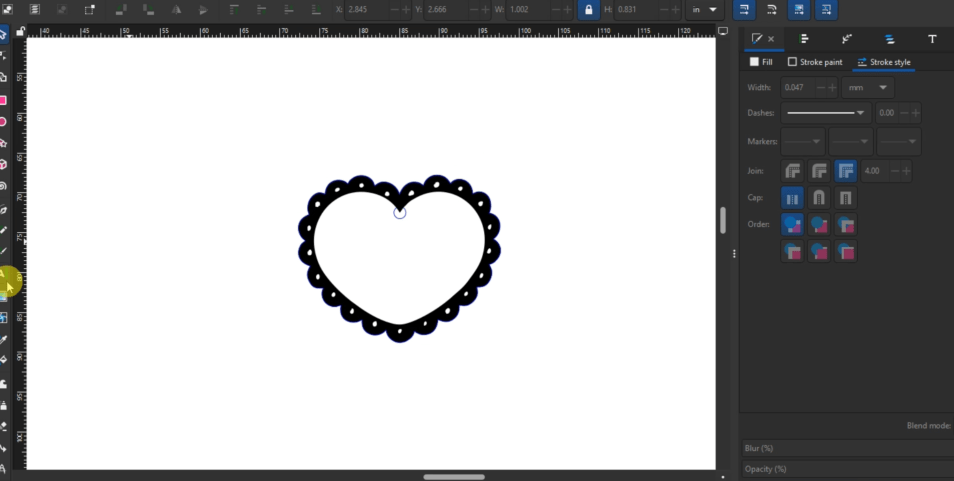Select the Ellipse/Circle tool in the toolbox
Viewport: 954px width, 481px height.
click(3, 122)
